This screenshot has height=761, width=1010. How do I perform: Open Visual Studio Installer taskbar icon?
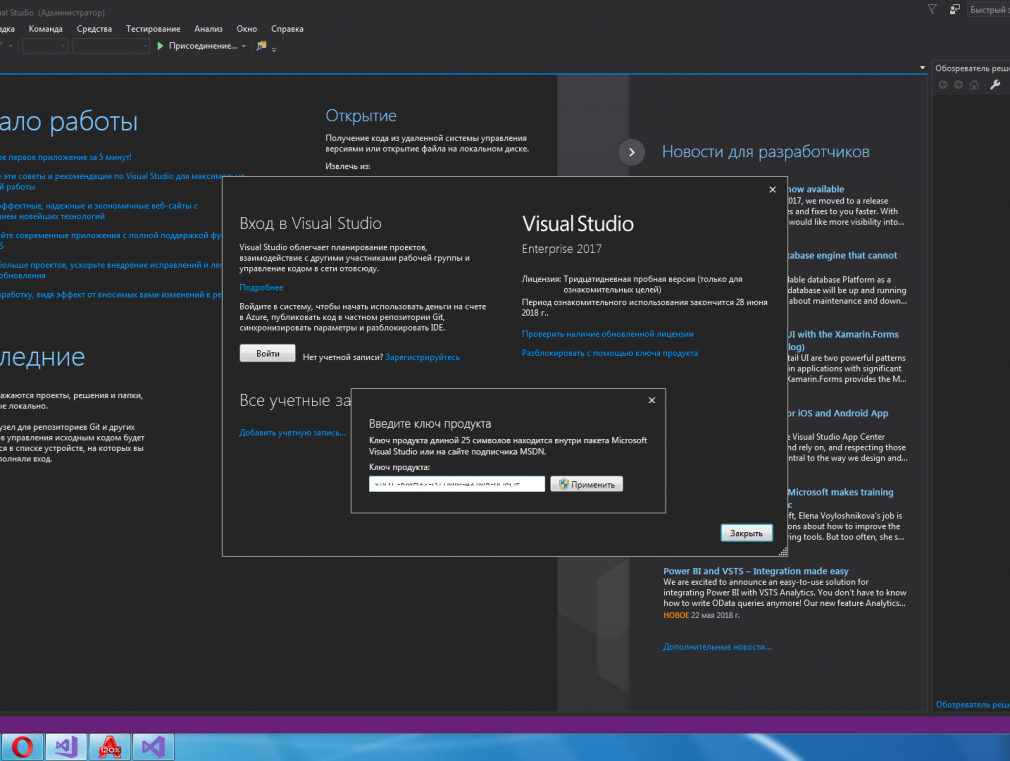[x=66, y=747]
